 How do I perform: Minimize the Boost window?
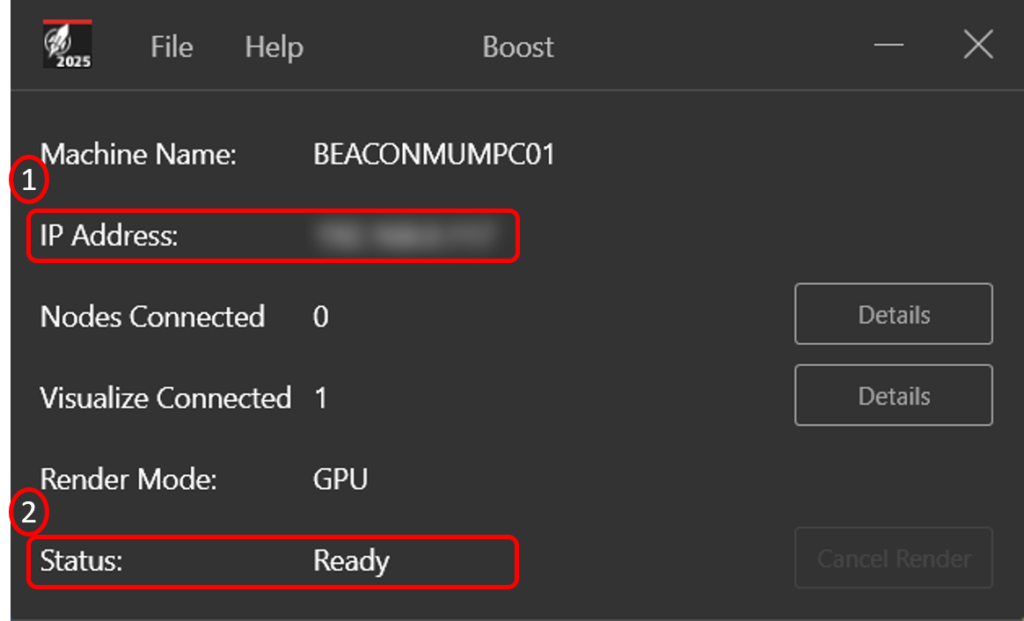pos(888,44)
